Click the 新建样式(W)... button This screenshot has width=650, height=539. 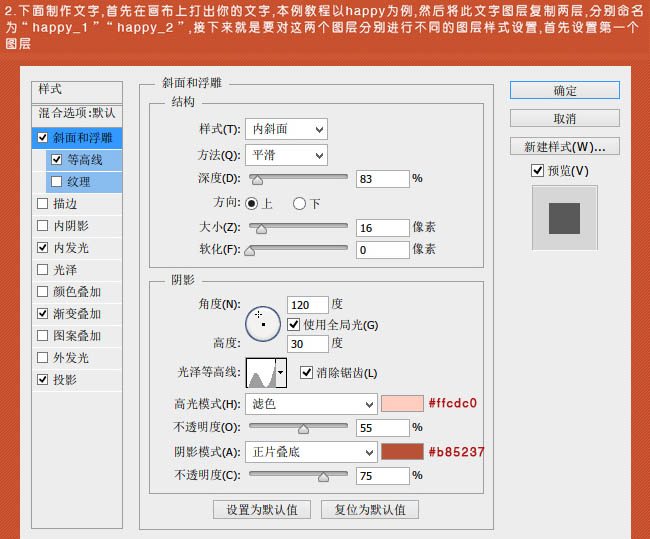565,146
